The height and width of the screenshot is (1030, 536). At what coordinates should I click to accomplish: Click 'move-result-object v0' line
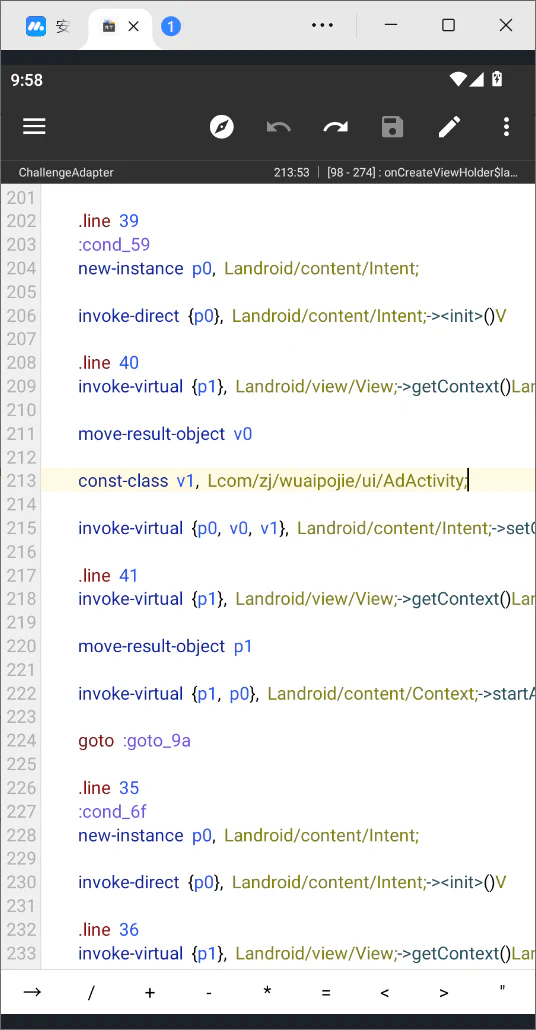165,434
